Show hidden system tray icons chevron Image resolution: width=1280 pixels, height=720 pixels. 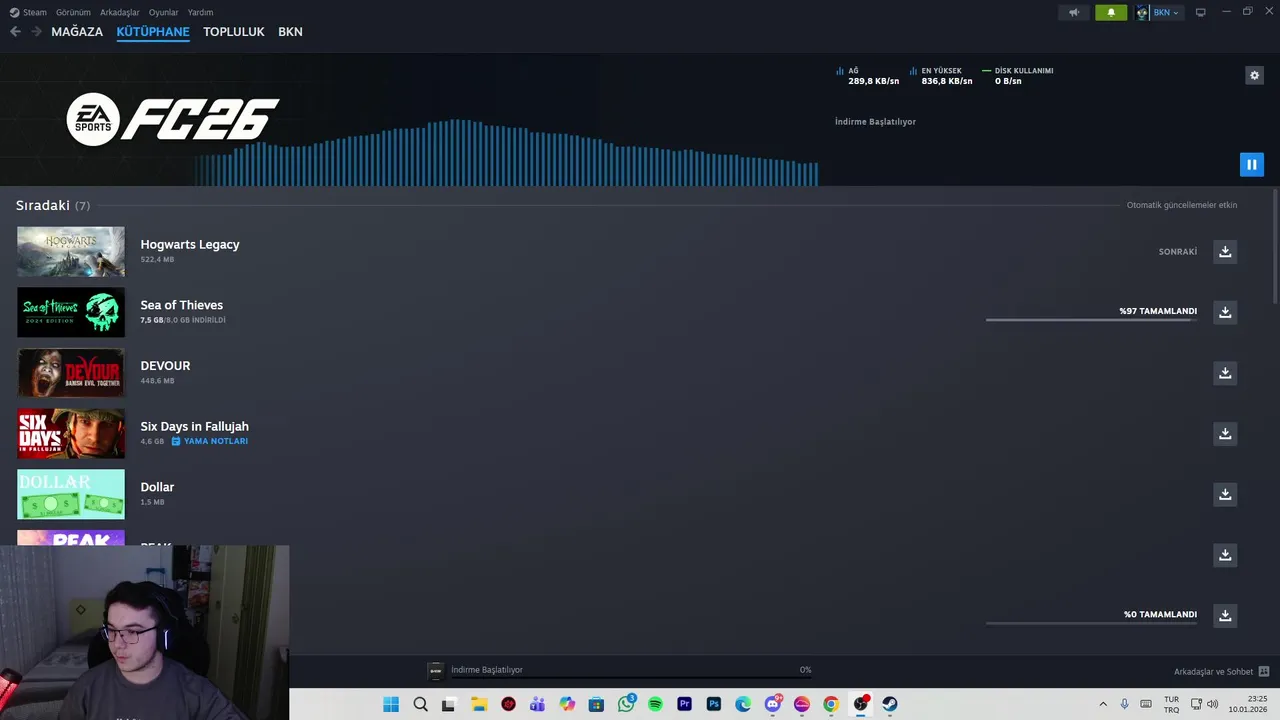(1103, 704)
